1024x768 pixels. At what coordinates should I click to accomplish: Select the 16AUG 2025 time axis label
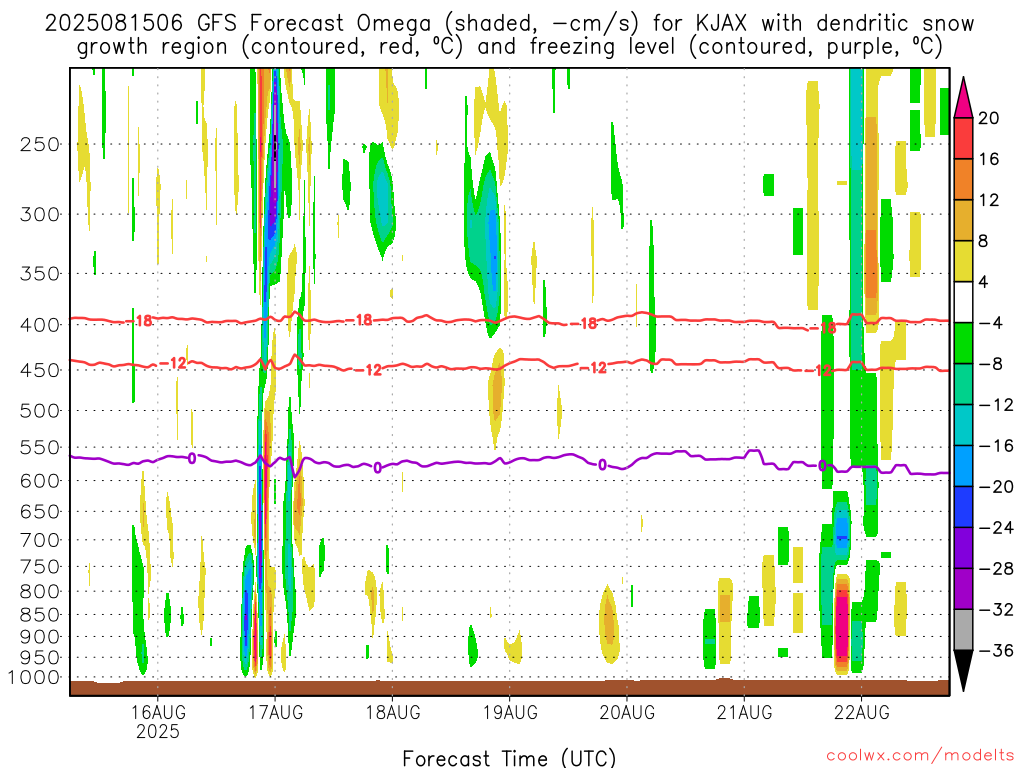pyautogui.click(x=157, y=721)
